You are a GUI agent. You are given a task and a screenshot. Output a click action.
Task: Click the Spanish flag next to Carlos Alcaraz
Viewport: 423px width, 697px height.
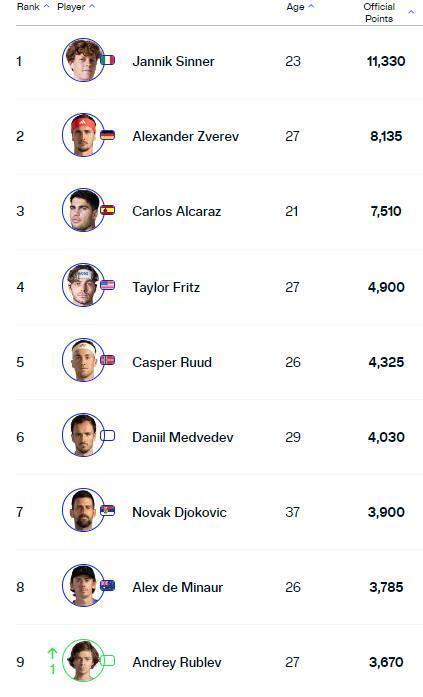click(x=108, y=210)
